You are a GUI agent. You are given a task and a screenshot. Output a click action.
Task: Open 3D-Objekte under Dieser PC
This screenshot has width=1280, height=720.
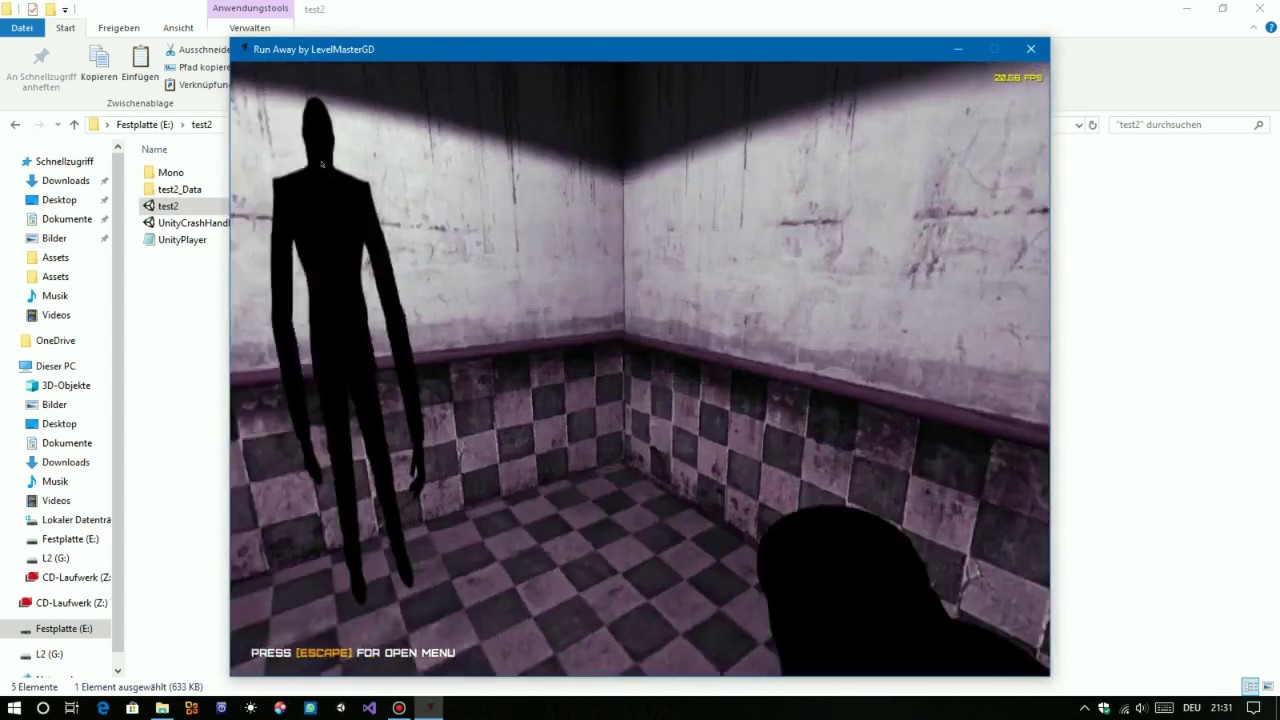66,386
